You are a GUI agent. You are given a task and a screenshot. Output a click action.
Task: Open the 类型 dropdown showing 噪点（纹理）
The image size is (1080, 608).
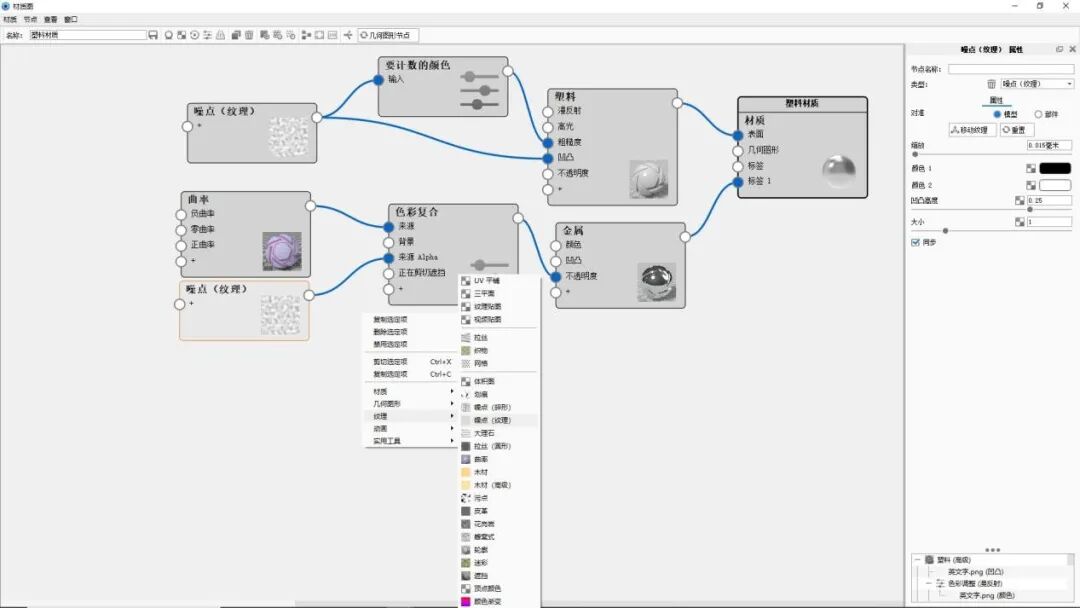coord(1034,84)
